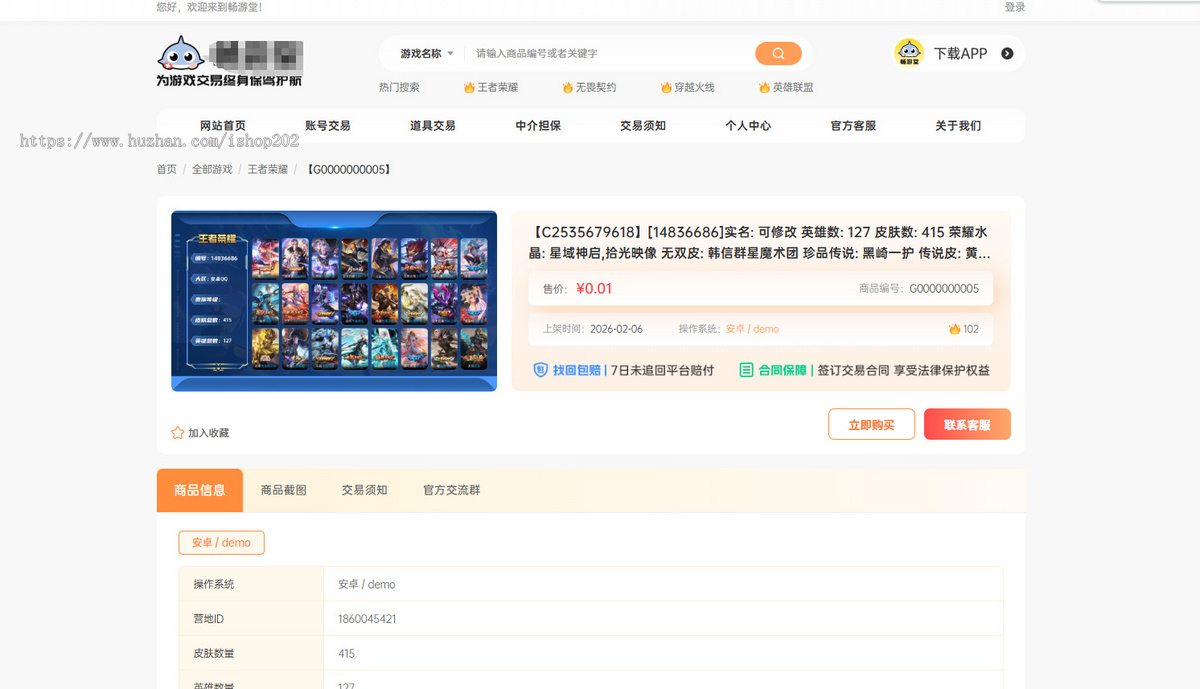This screenshot has height=689, width=1200.
Task: Open the game account preview image
Action: click(334, 301)
